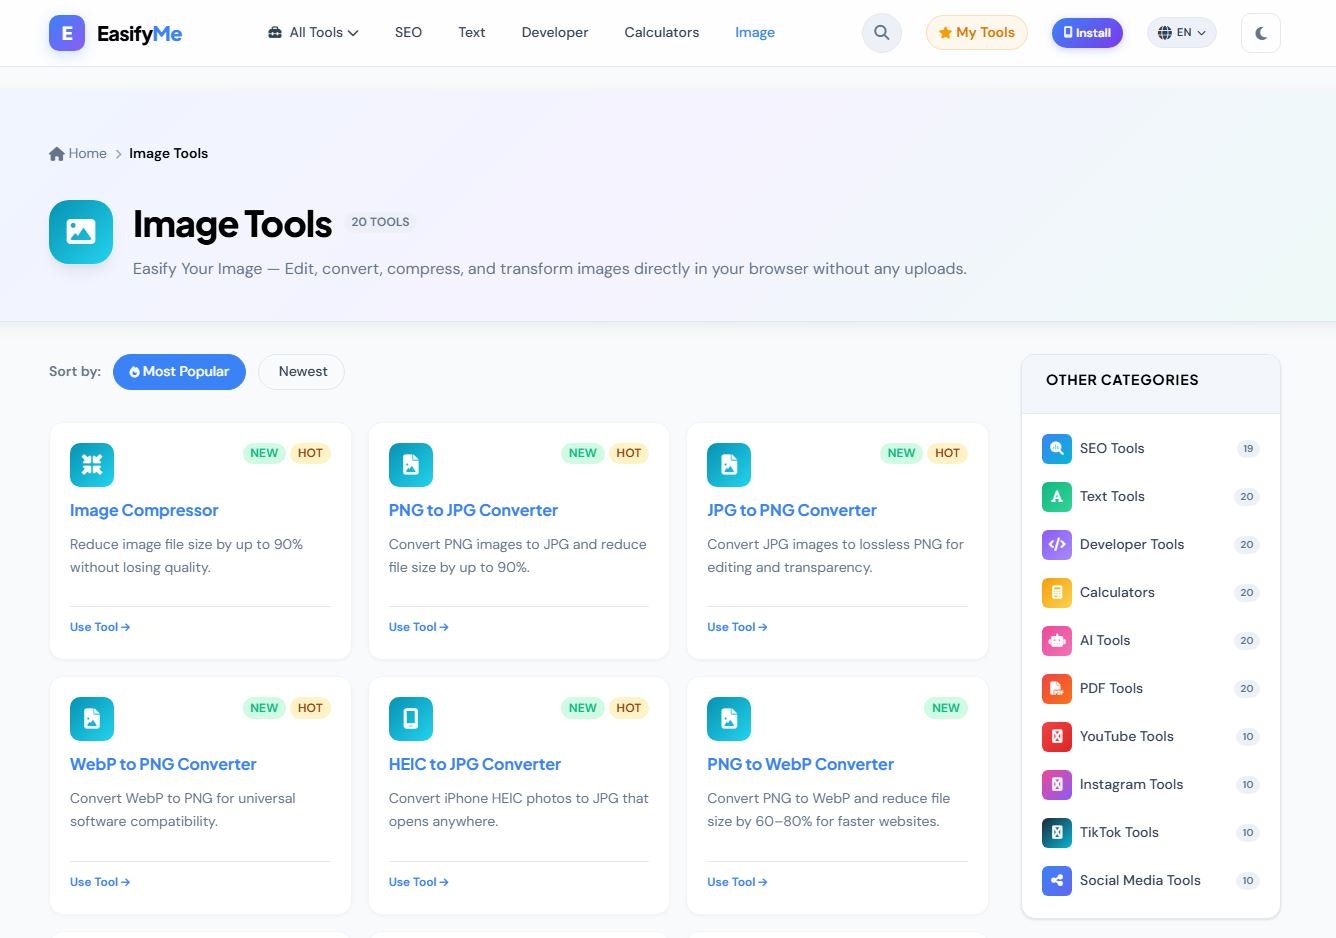Sort by Most Popular
1336x938 pixels.
click(x=179, y=372)
